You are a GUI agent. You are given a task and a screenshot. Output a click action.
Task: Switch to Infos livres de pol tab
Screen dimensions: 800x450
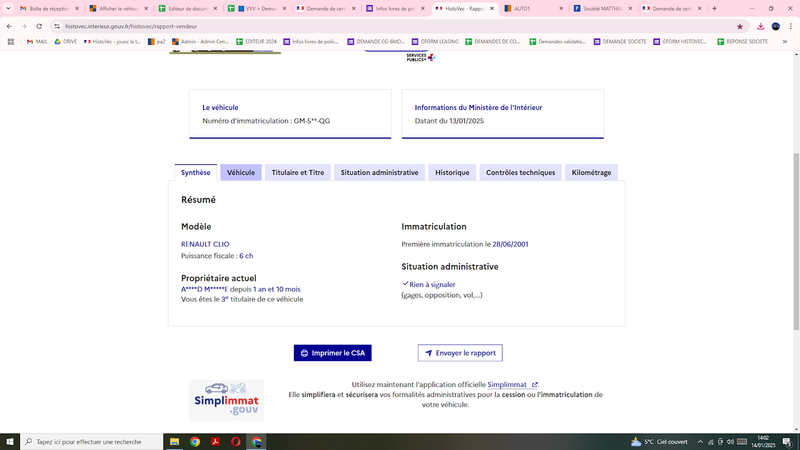tap(395, 9)
